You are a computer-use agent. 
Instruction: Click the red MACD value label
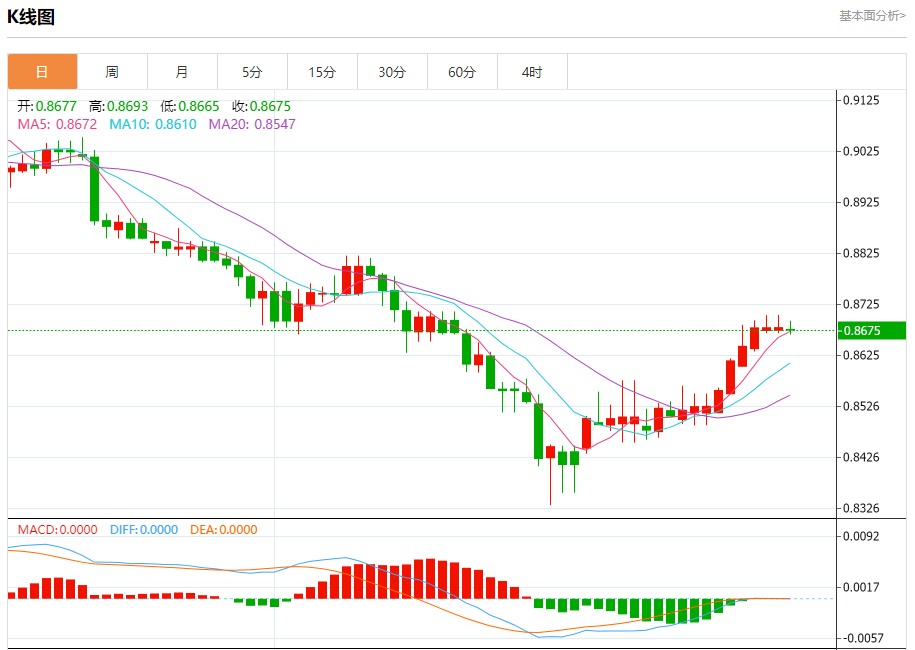click(x=56, y=530)
